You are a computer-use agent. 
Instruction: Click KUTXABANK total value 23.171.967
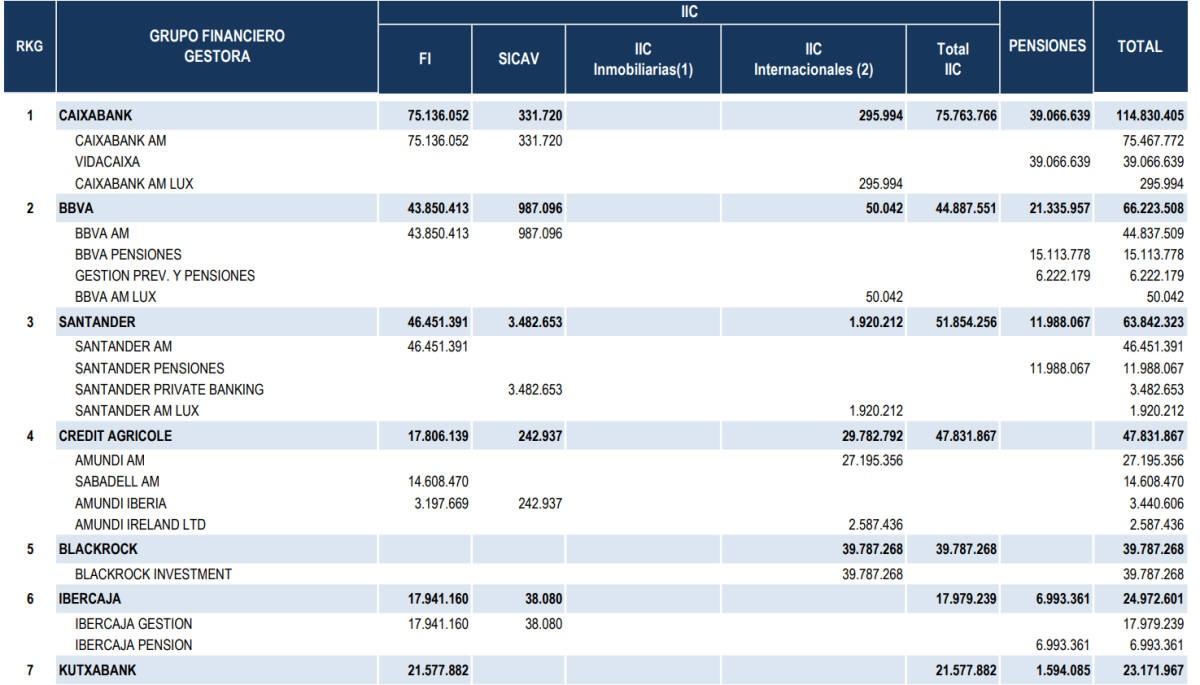tap(1153, 671)
